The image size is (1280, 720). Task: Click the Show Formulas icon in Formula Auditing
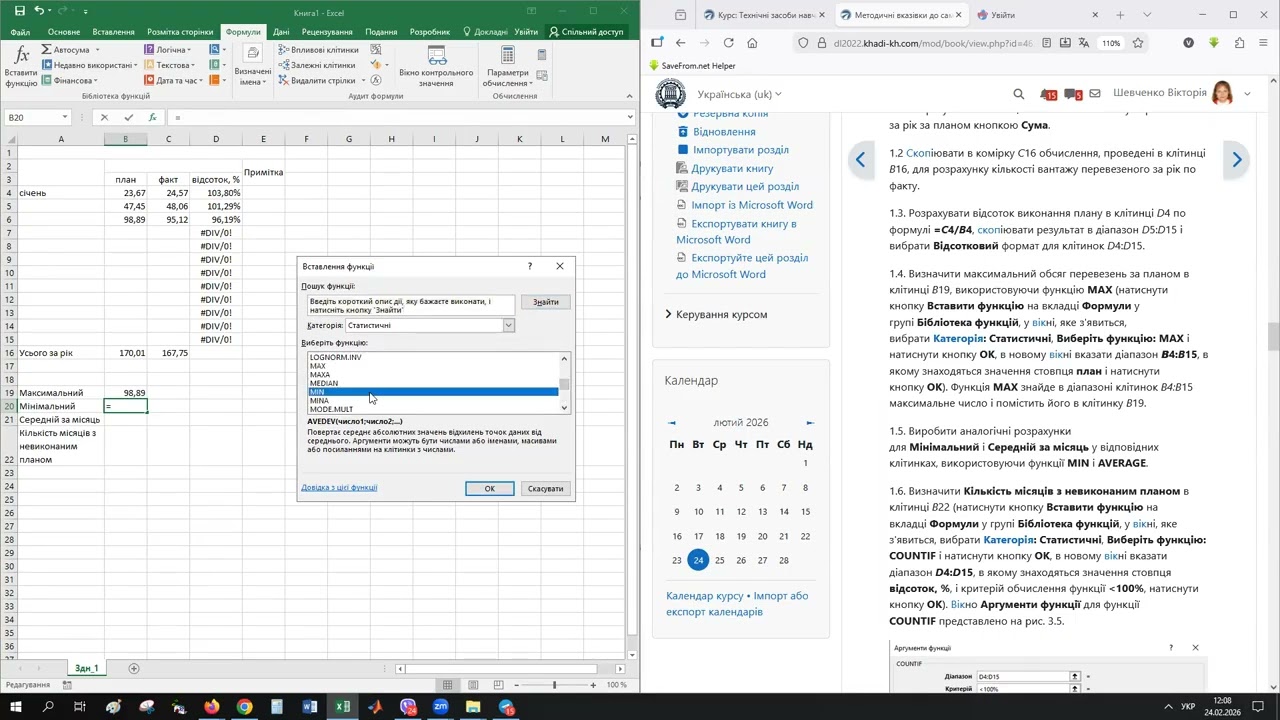coord(376,49)
